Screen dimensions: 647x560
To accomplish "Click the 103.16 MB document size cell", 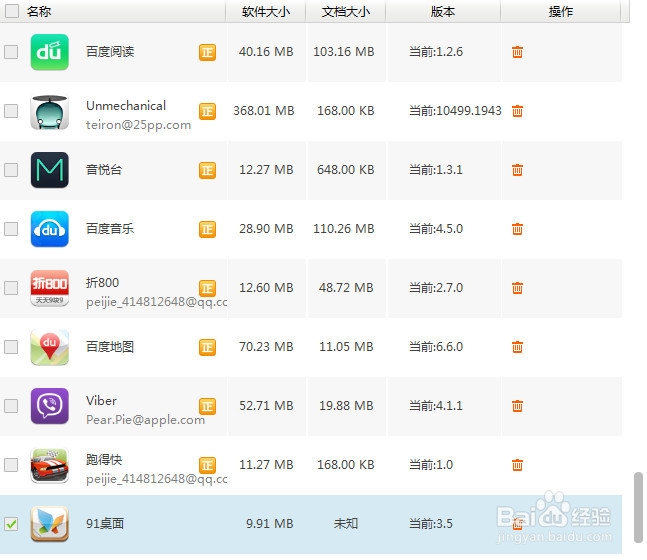I will pos(344,52).
